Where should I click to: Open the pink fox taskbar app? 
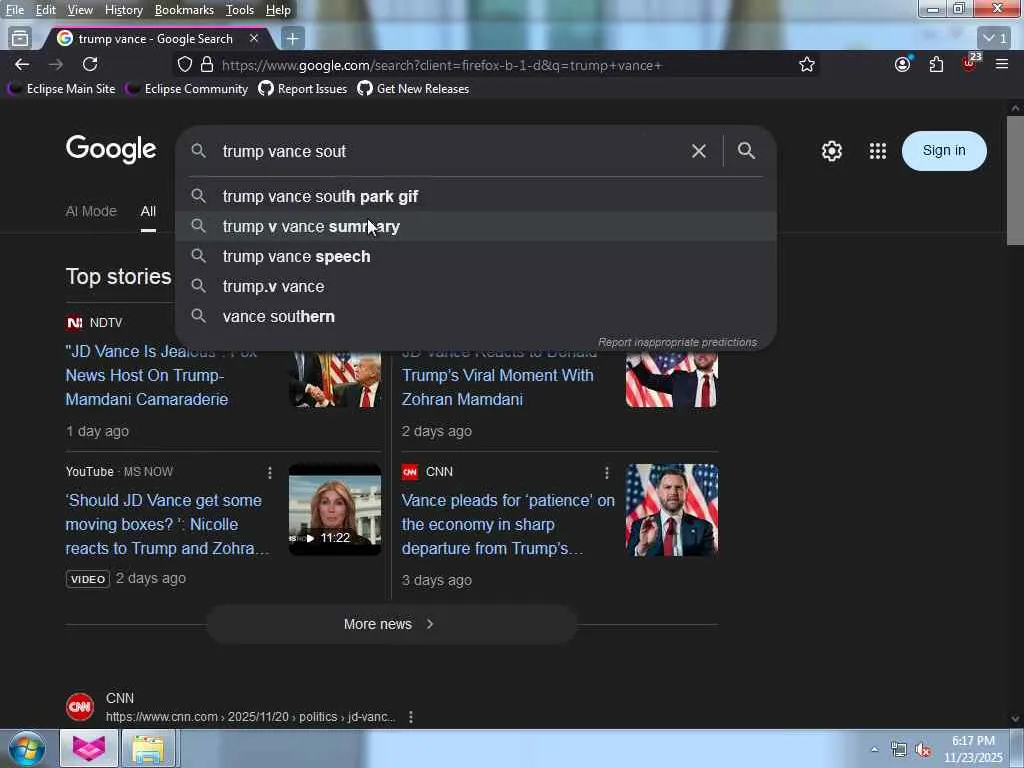[x=89, y=748]
